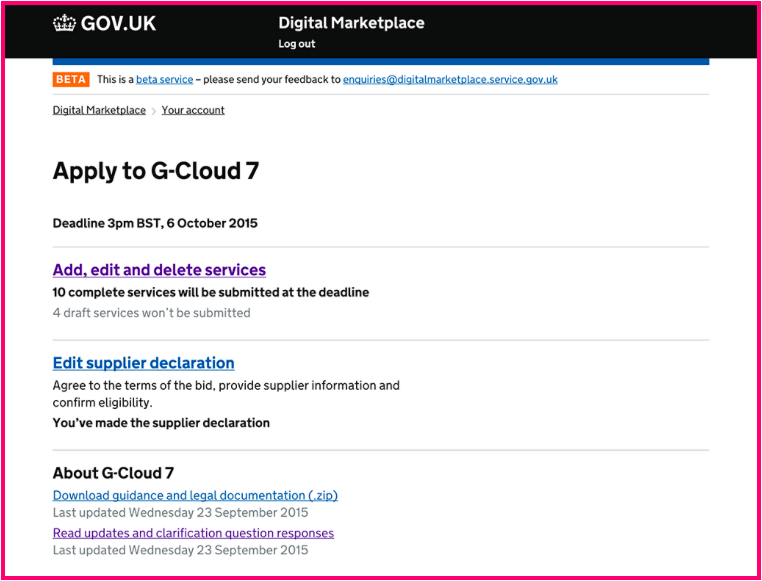Click the Deadline 3pm BST text
762x581 pixels.
155,223
